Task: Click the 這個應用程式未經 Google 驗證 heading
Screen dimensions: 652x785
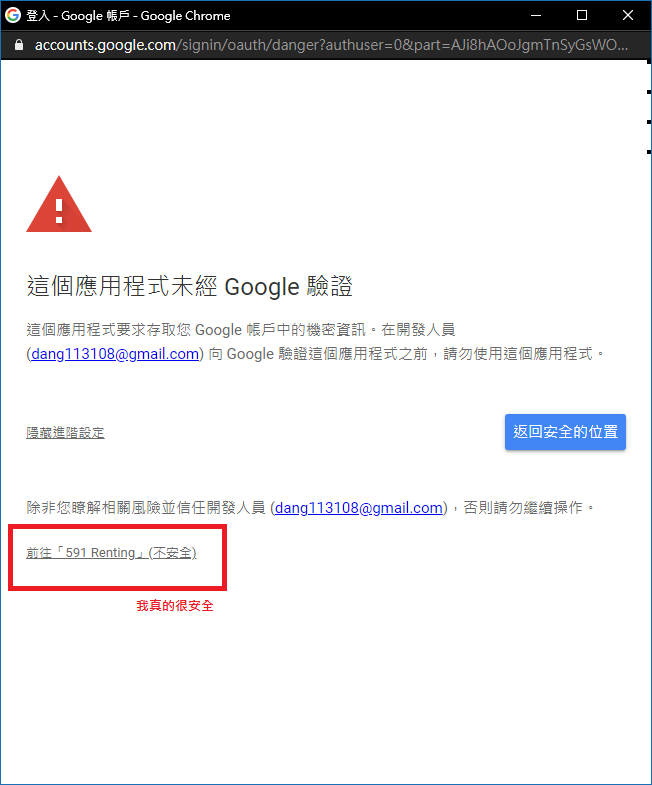Action: tap(190, 286)
